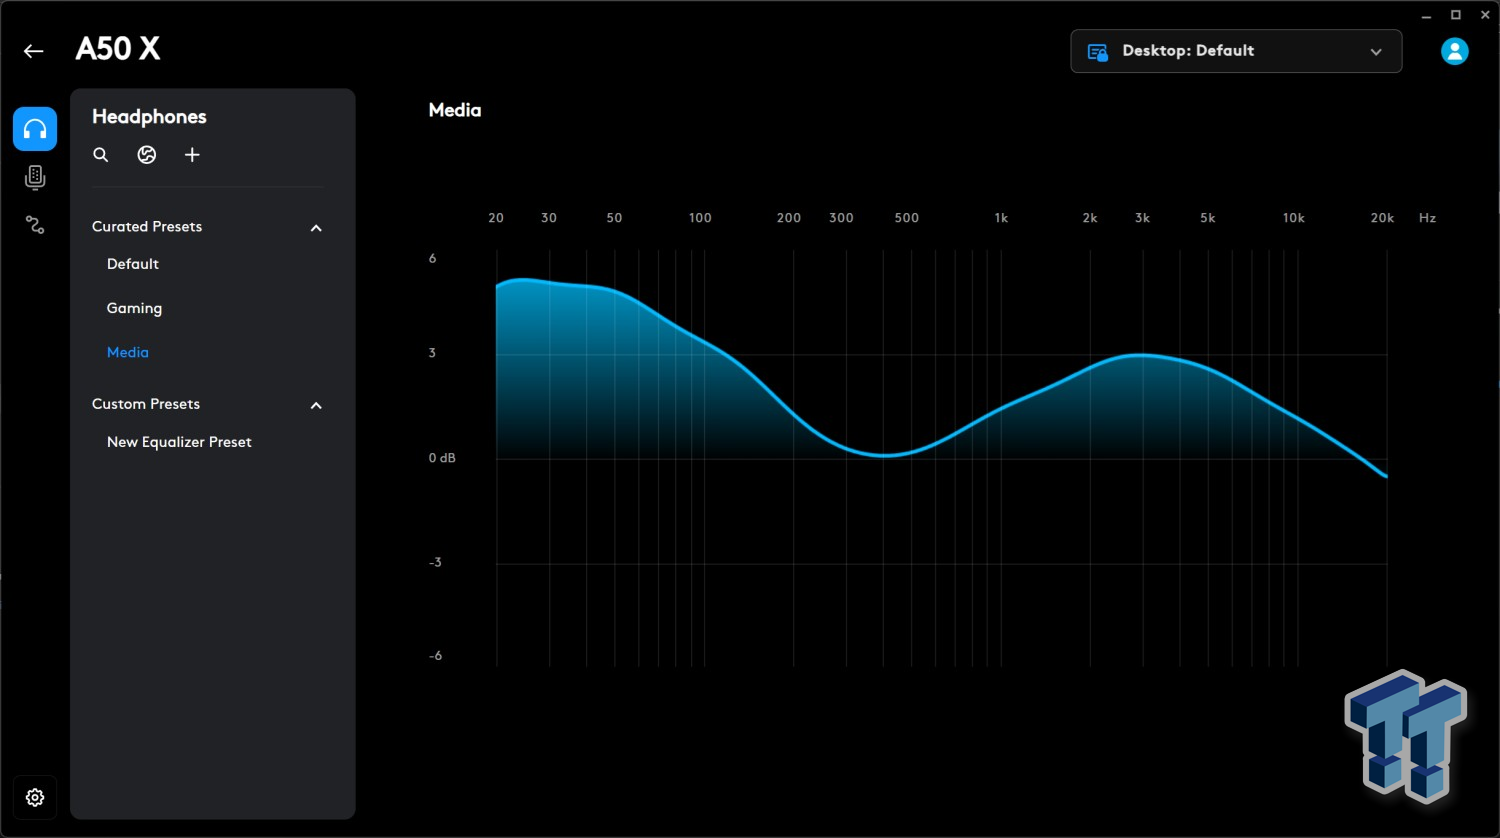Collapse the Curated Presets section

click(x=316, y=228)
